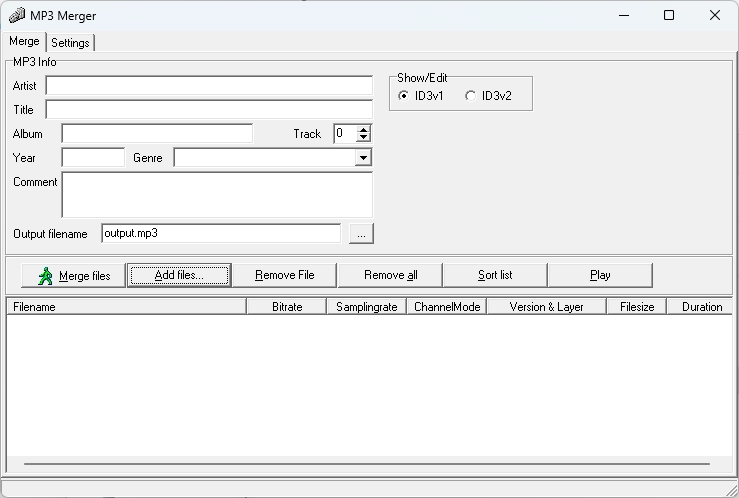Click the green running man Merge files button
The image size is (739, 498).
point(74,276)
